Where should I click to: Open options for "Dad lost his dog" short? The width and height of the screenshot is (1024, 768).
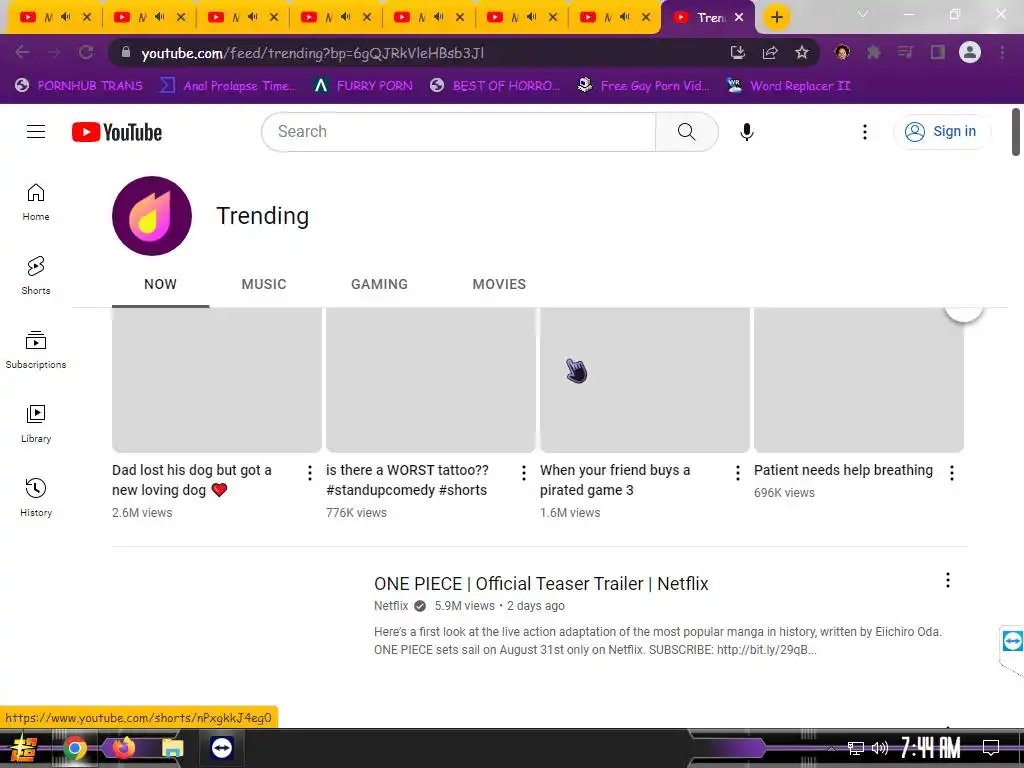[x=310, y=473]
